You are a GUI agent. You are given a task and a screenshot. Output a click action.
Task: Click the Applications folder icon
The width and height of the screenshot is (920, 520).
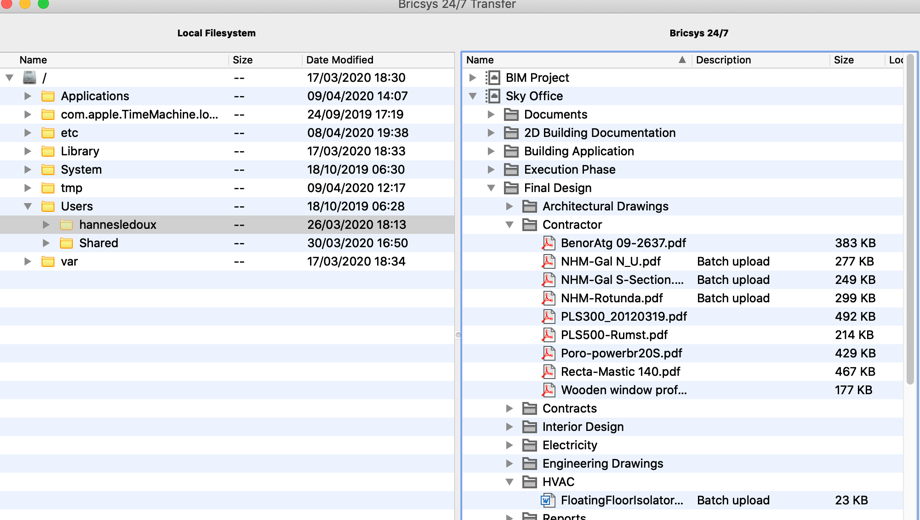click(48, 96)
